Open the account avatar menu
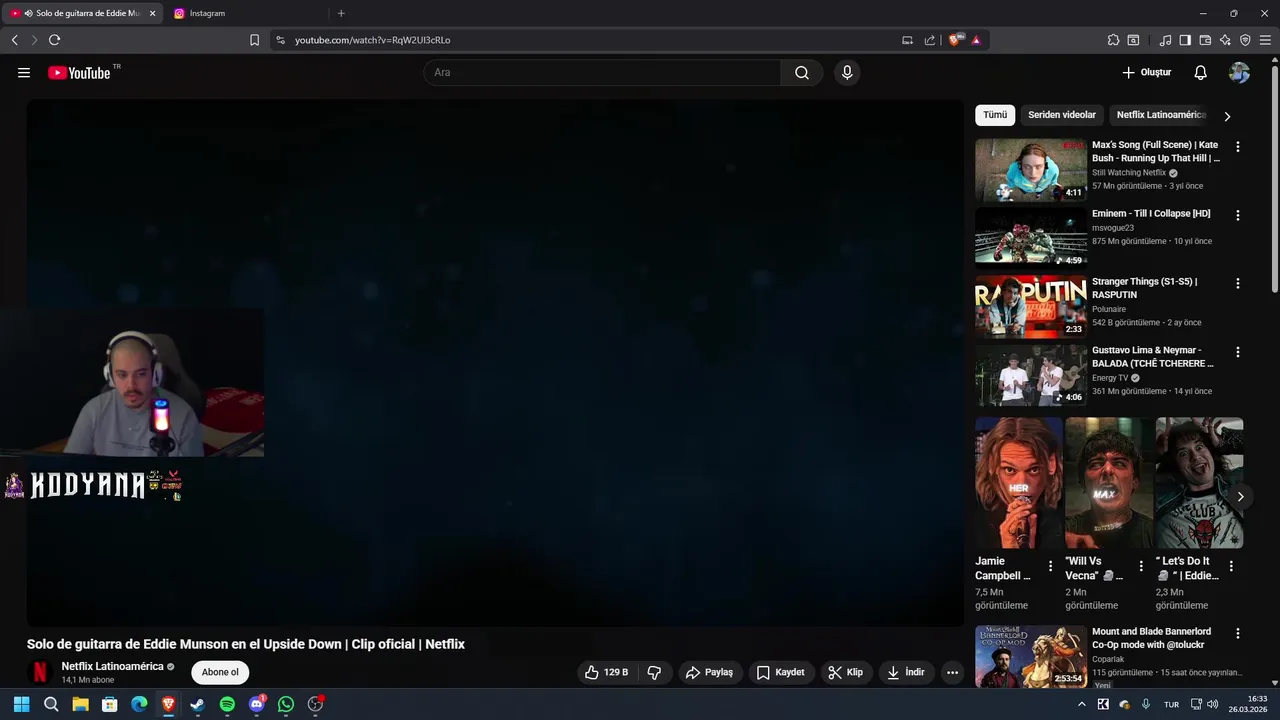The height and width of the screenshot is (720, 1280). pyautogui.click(x=1239, y=73)
